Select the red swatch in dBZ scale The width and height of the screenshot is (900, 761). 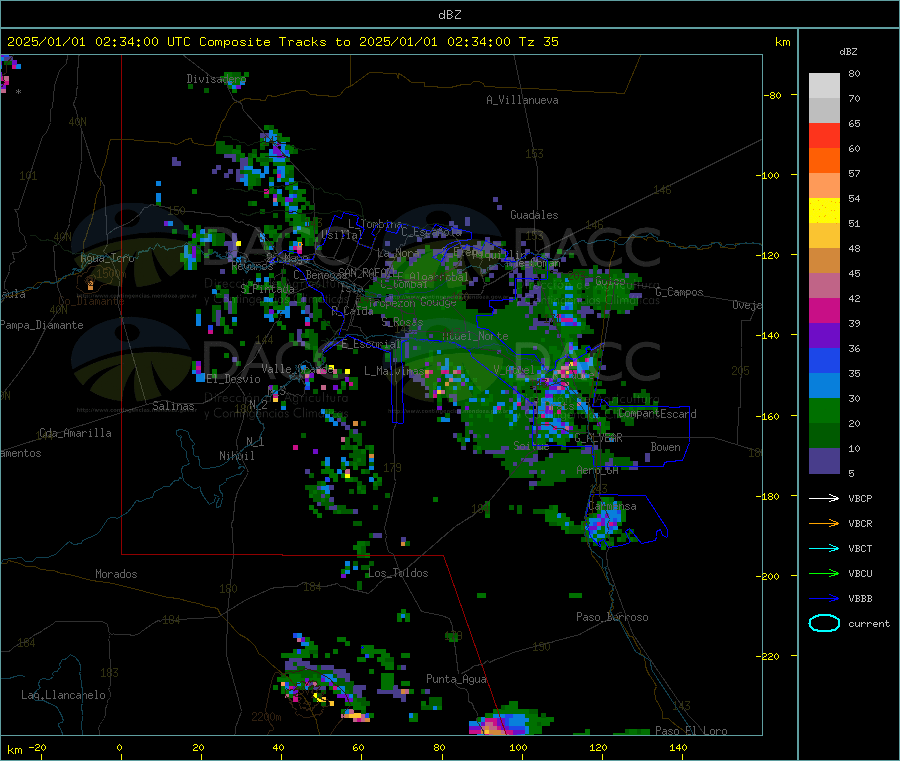[x=824, y=135]
